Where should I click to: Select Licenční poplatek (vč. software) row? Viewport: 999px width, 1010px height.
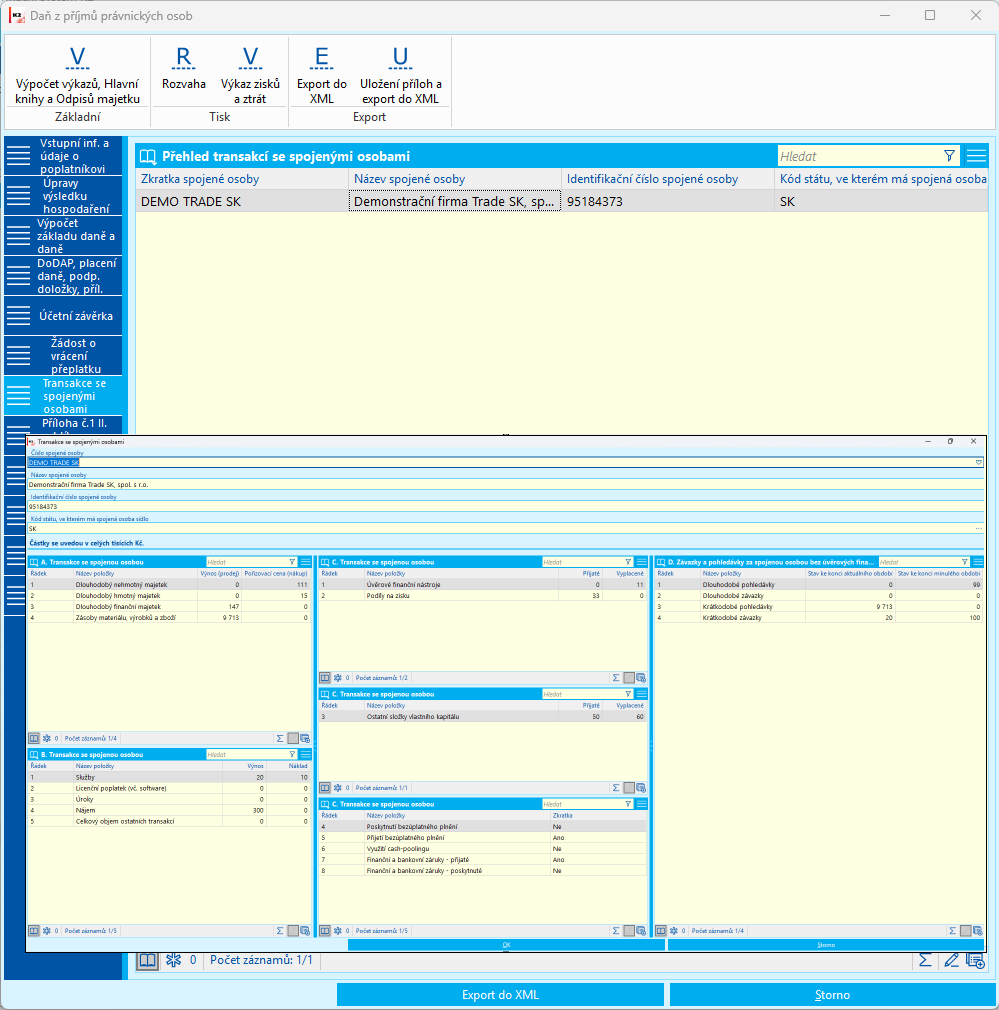point(169,788)
